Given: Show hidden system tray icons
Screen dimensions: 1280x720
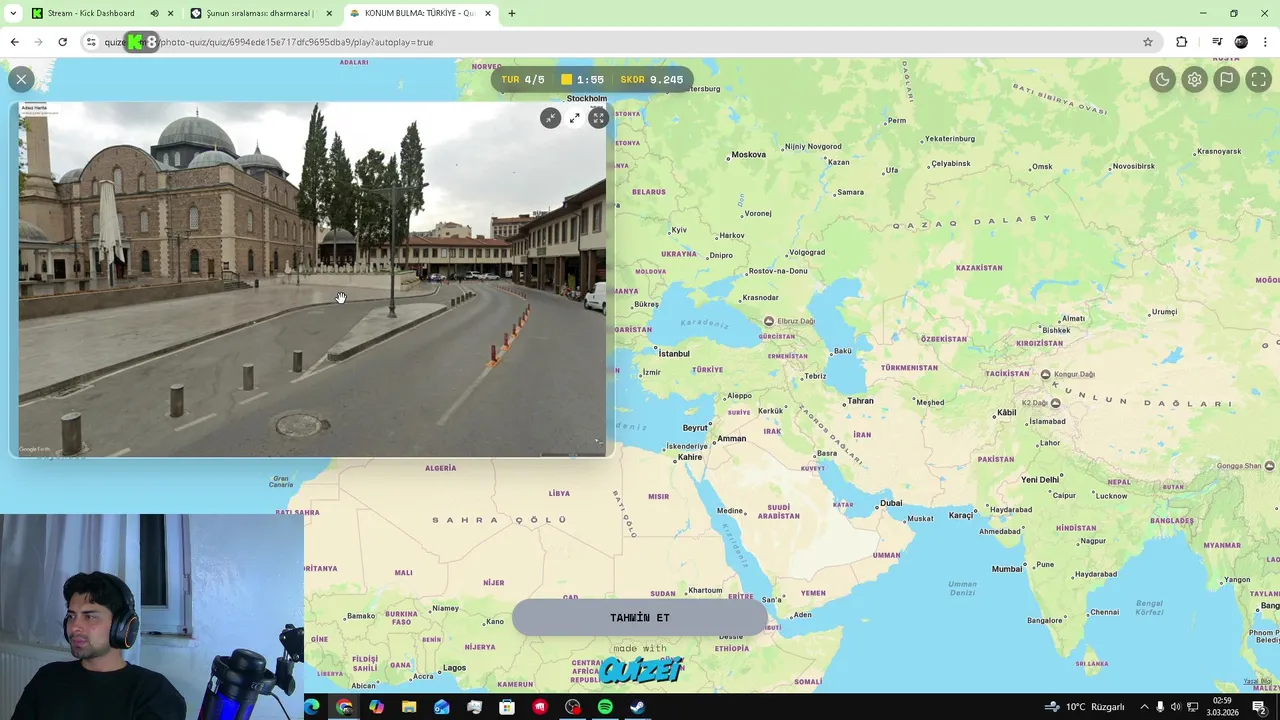Looking at the screenshot, I should click(1144, 707).
